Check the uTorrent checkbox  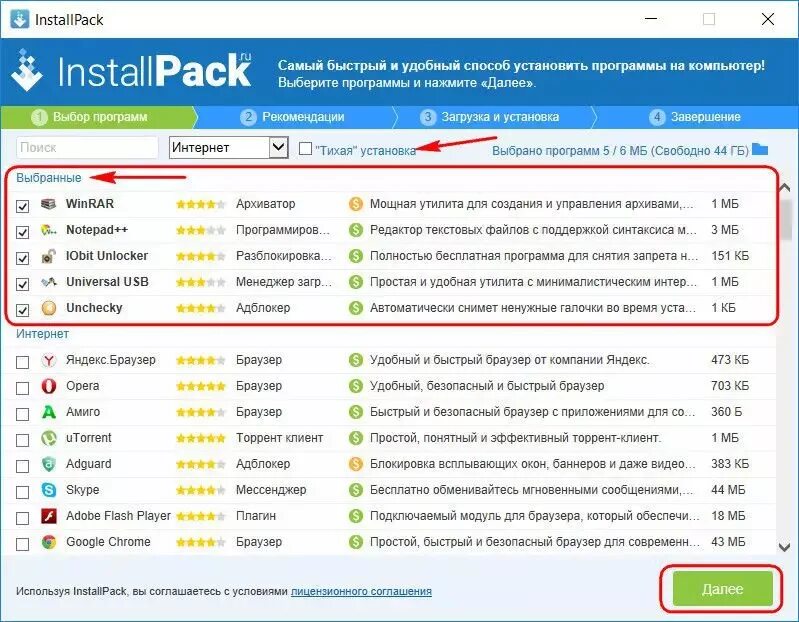coord(22,440)
